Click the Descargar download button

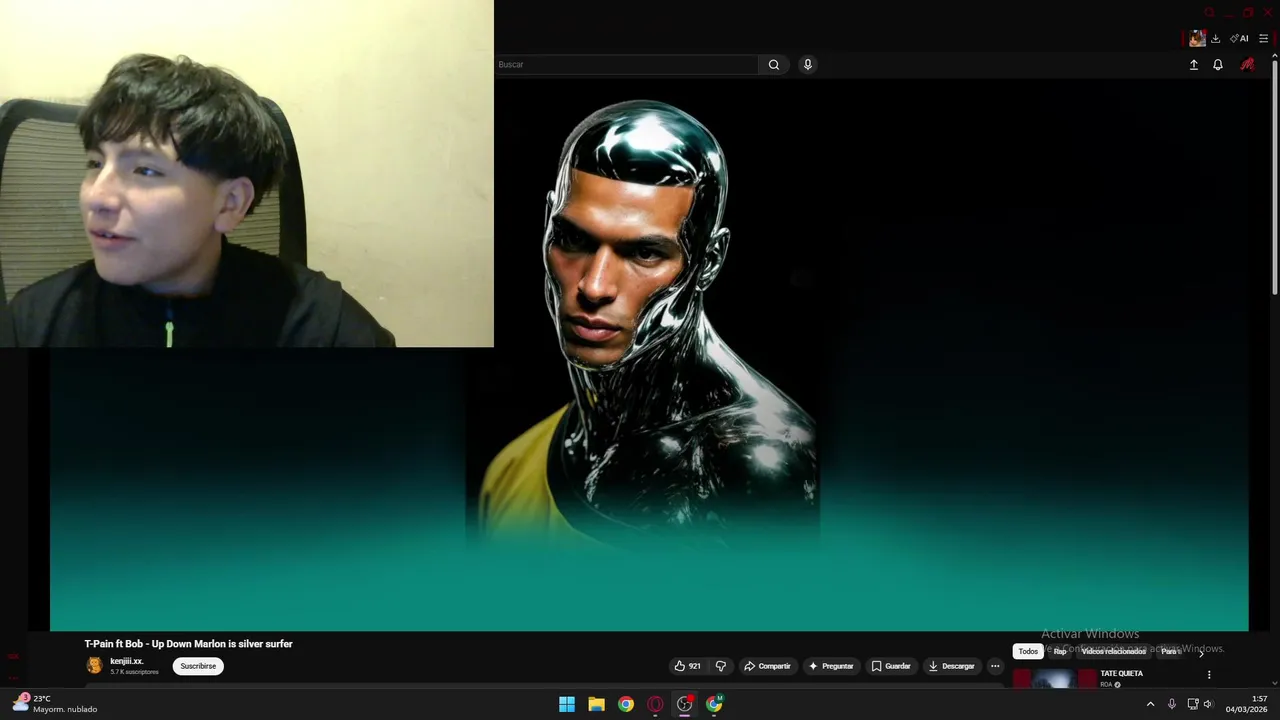click(x=951, y=666)
